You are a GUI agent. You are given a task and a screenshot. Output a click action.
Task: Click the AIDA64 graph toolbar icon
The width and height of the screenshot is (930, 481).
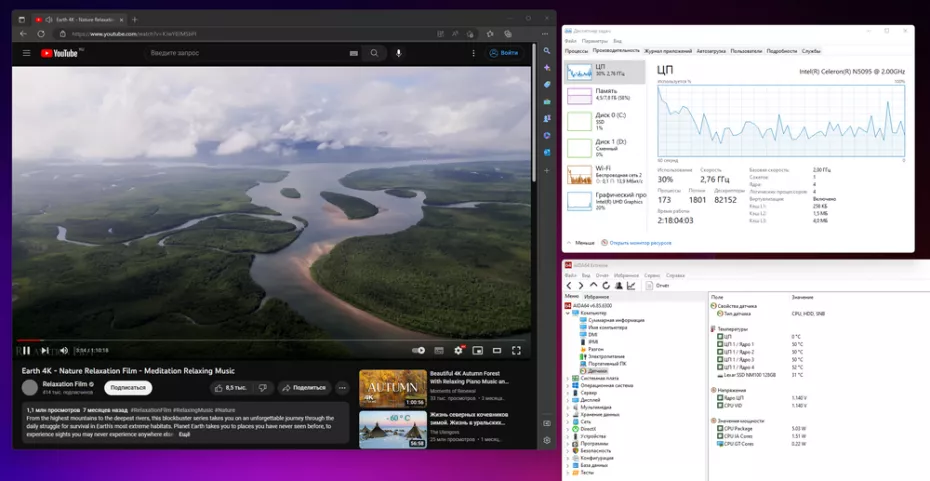pos(630,286)
